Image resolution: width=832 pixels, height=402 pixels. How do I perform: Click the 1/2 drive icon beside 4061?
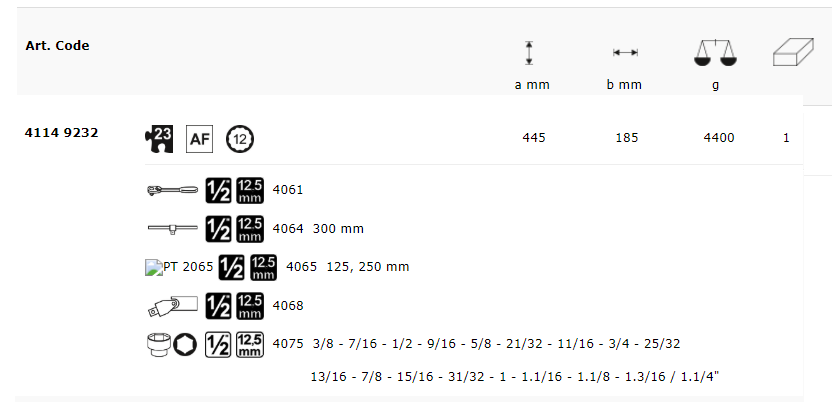[218, 190]
